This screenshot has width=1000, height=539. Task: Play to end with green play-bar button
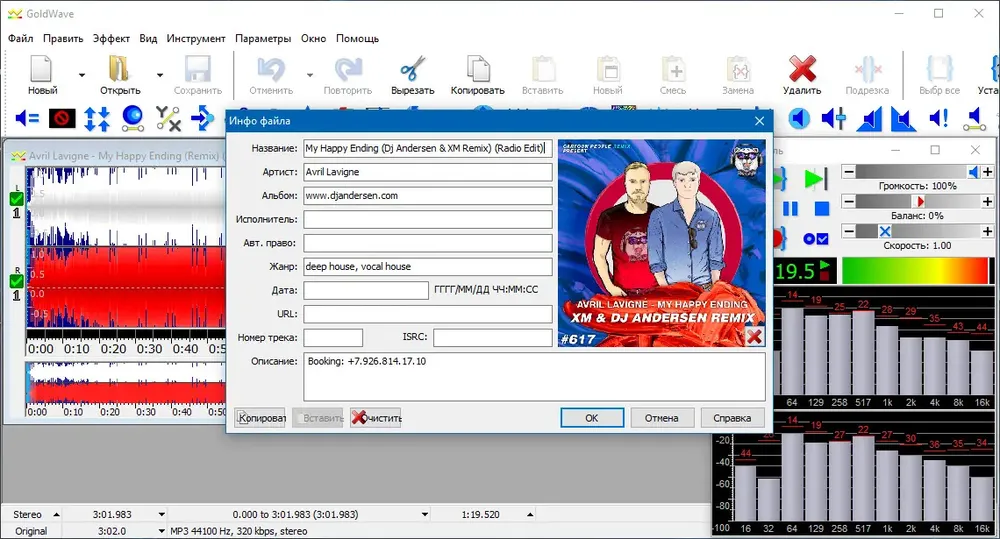[x=816, y=179]
